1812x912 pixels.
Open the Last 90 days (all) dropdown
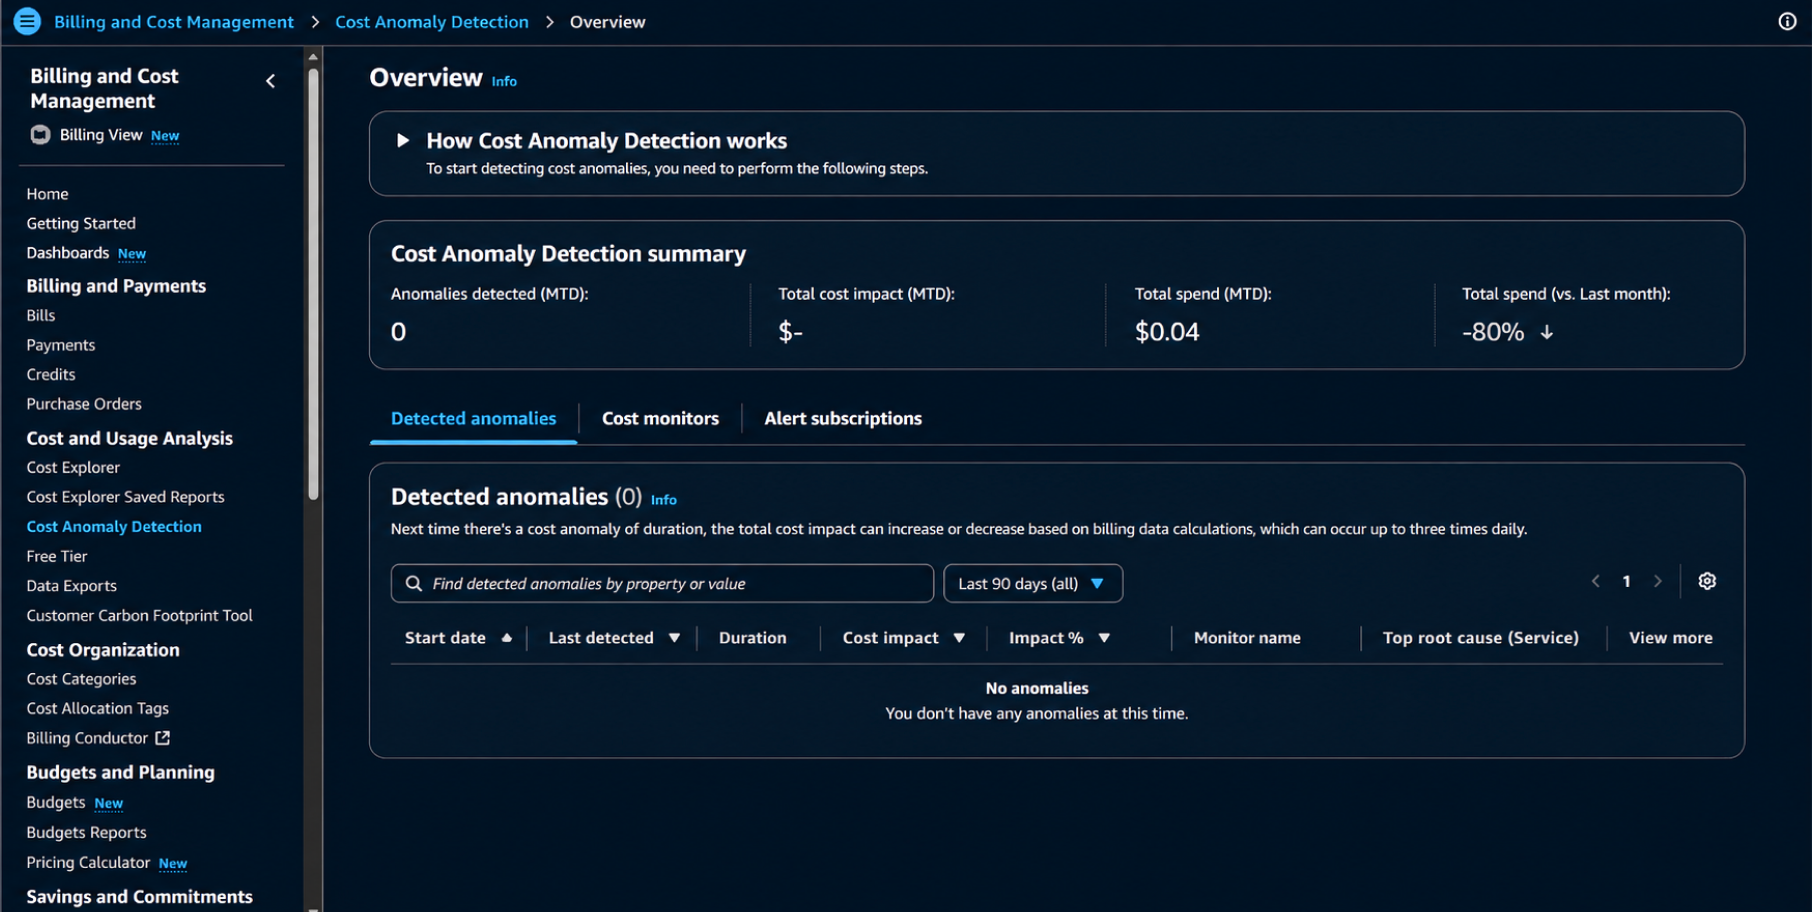pos(1033,583)
